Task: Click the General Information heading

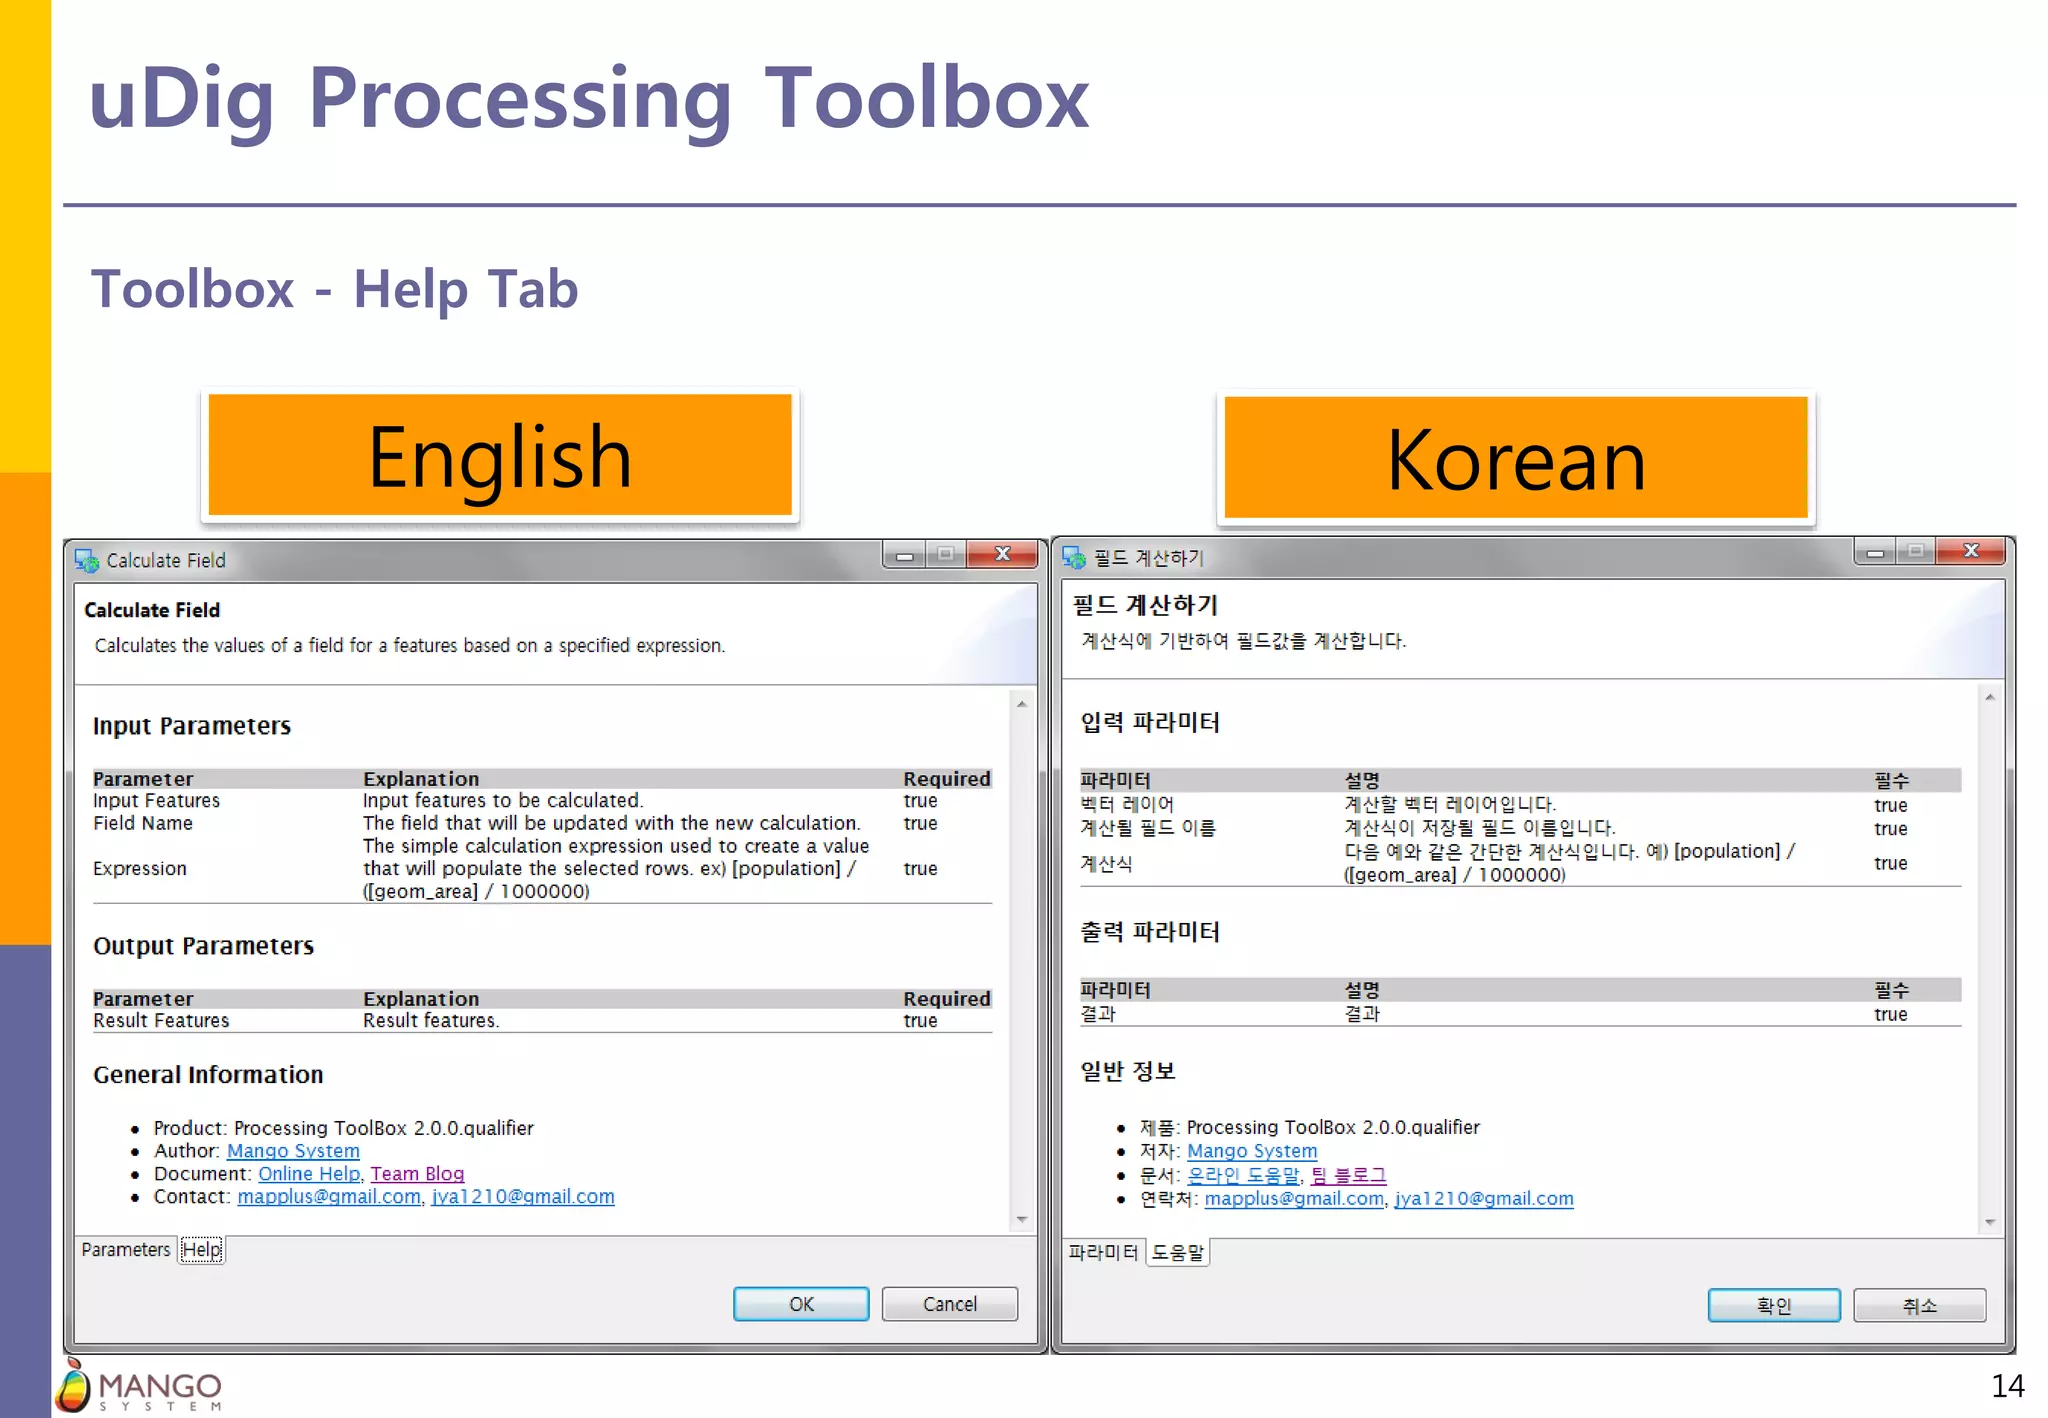Action: click(208, 1075)
